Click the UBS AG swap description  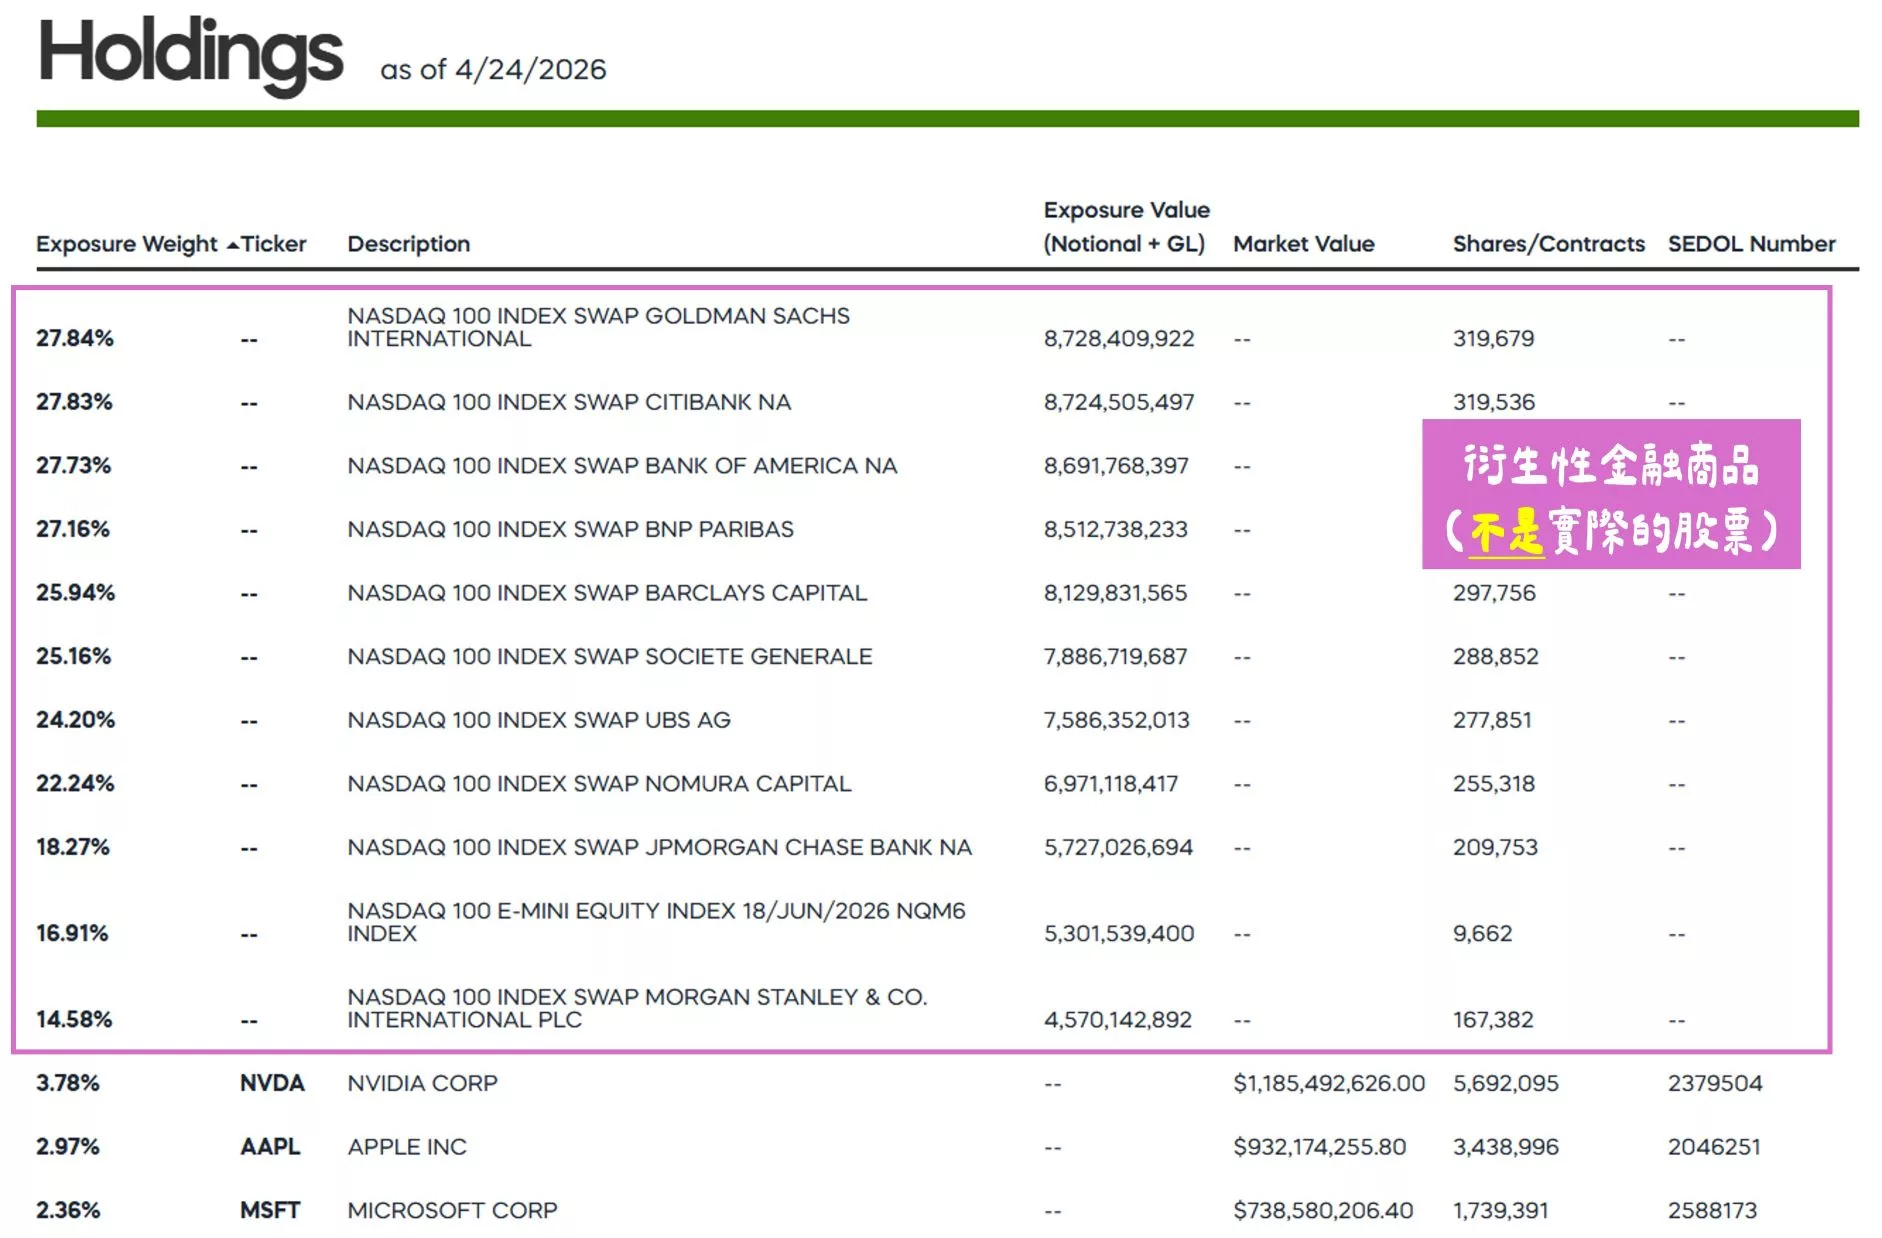539,719
